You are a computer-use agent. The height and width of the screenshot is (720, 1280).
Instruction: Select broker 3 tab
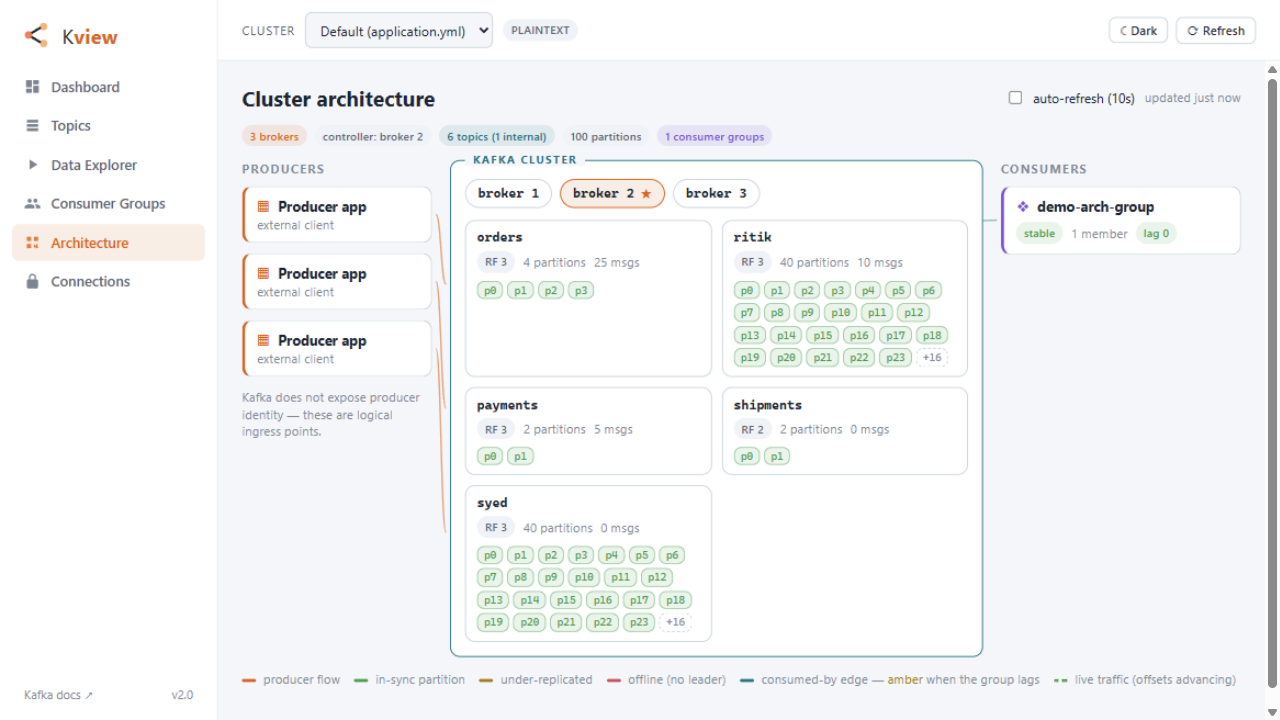click(716, 194)
